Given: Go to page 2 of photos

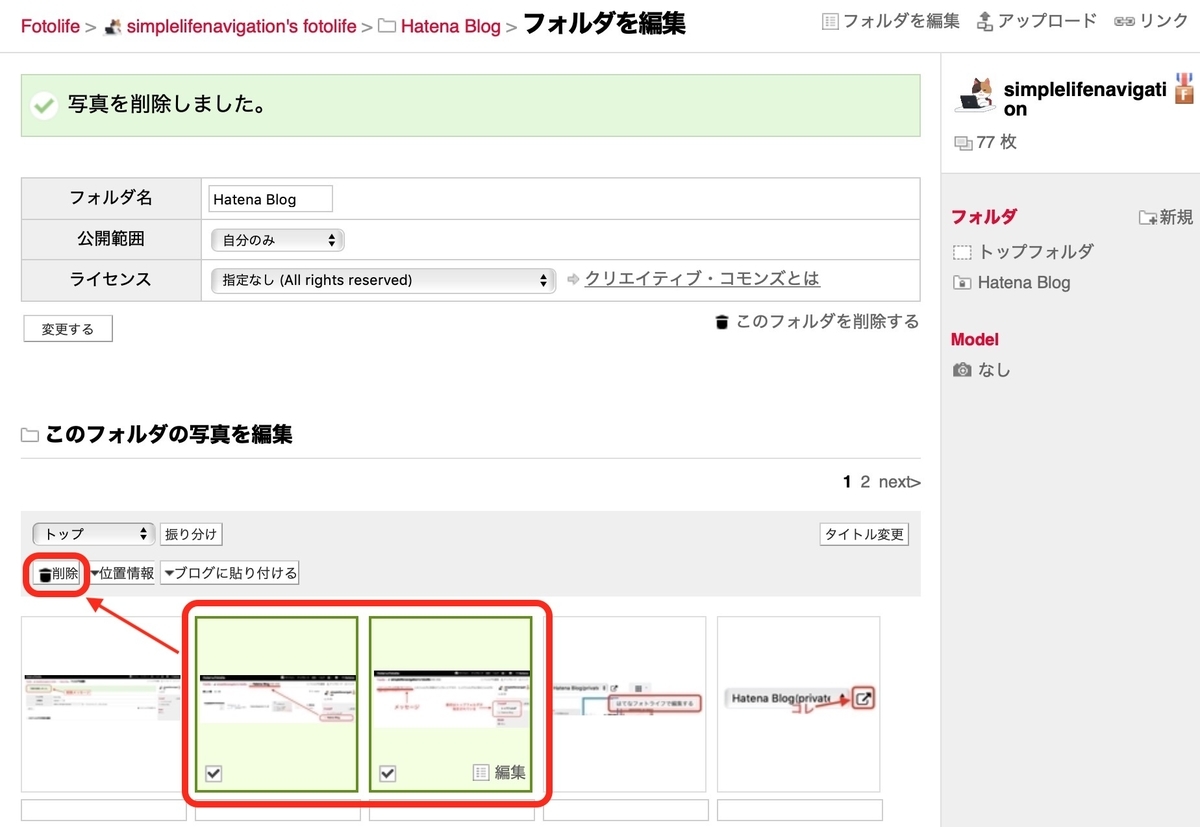Looking at the screenshot, I should point(866,482).
